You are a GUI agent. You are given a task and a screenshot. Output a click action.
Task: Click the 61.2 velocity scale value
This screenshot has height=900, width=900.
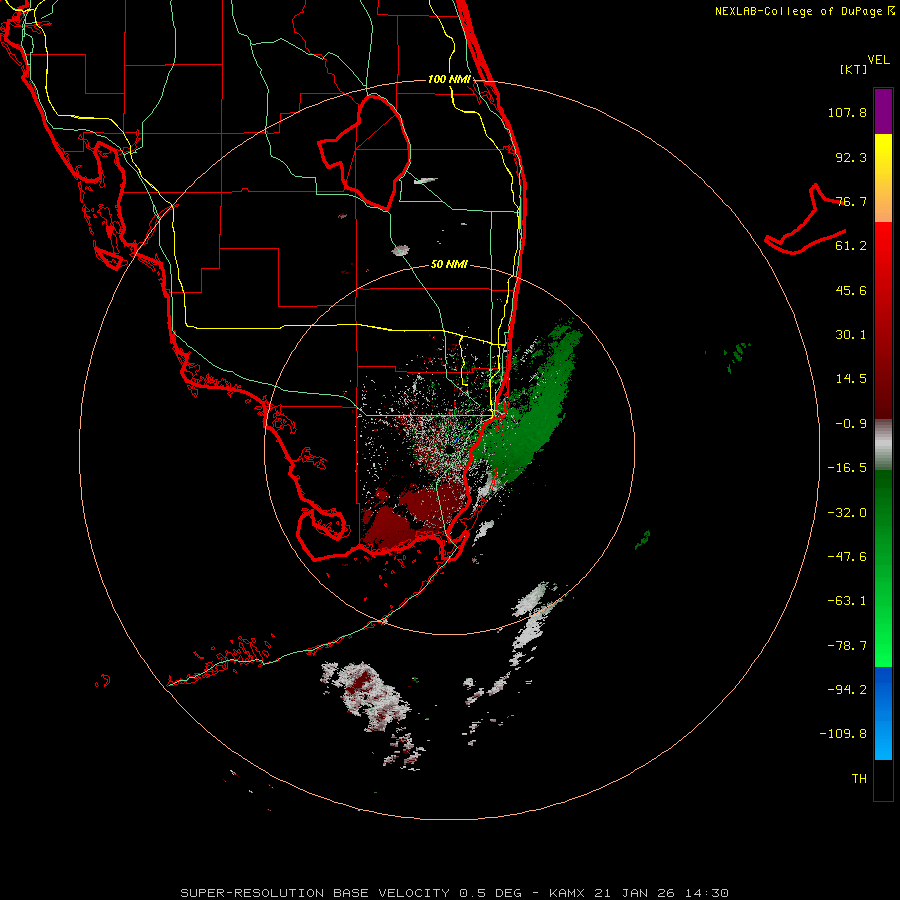[851, 246]
